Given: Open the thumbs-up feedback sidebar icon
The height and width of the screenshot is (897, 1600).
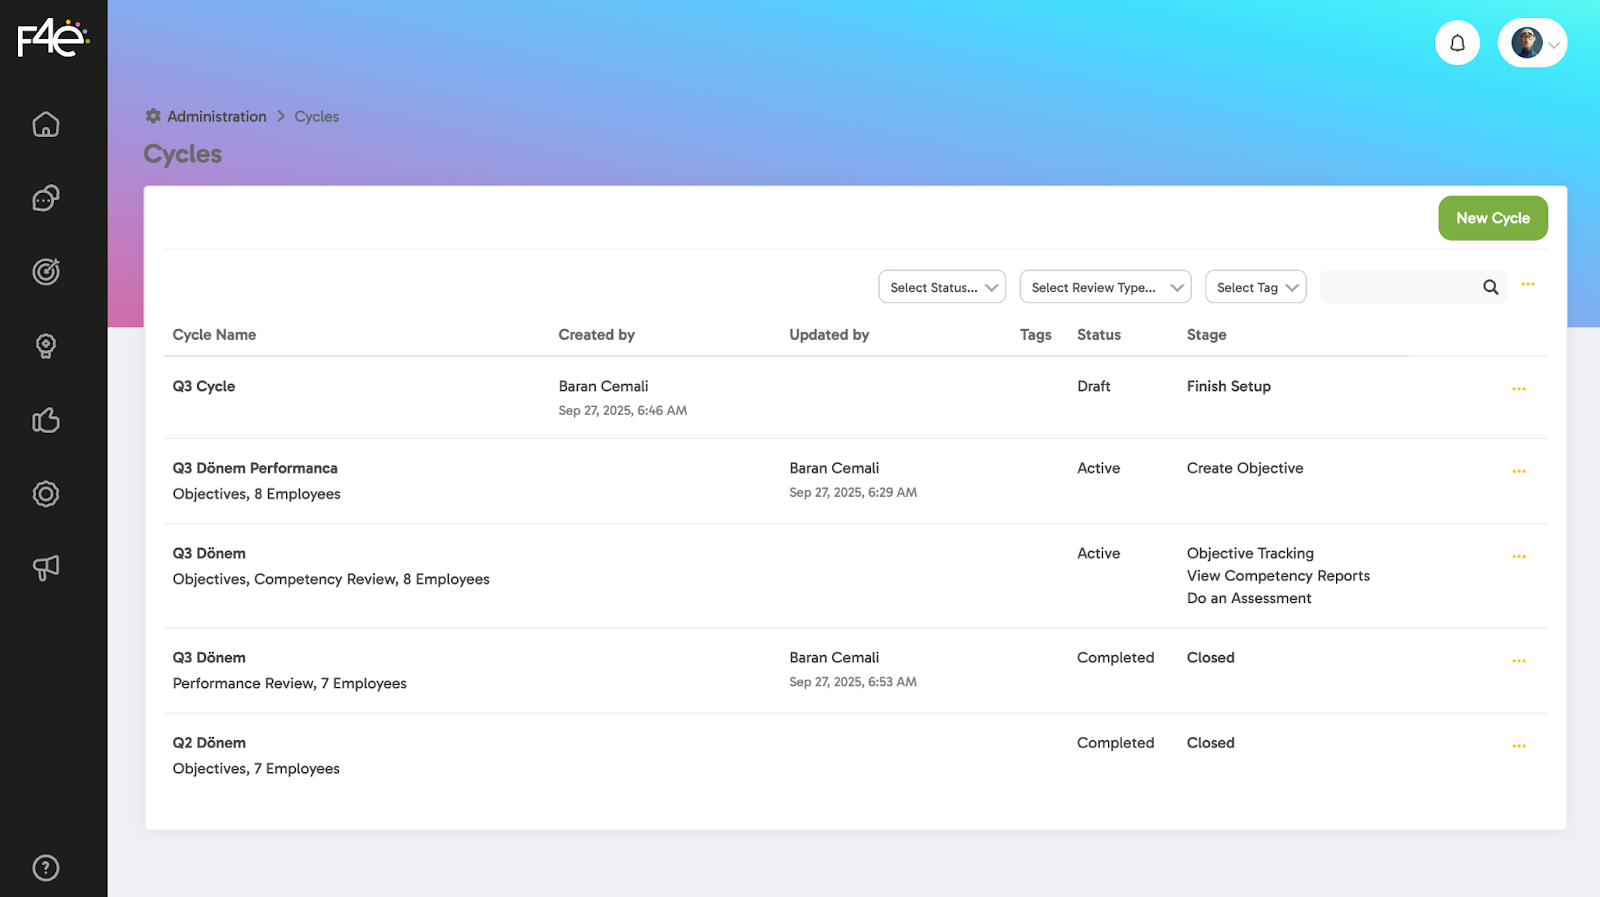Looking at the screenshot, I should tap(46, 420).
